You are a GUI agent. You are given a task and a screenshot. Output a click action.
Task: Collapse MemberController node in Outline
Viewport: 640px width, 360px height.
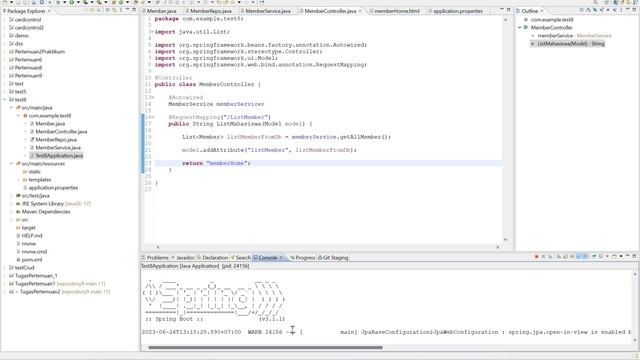point(520,27)
